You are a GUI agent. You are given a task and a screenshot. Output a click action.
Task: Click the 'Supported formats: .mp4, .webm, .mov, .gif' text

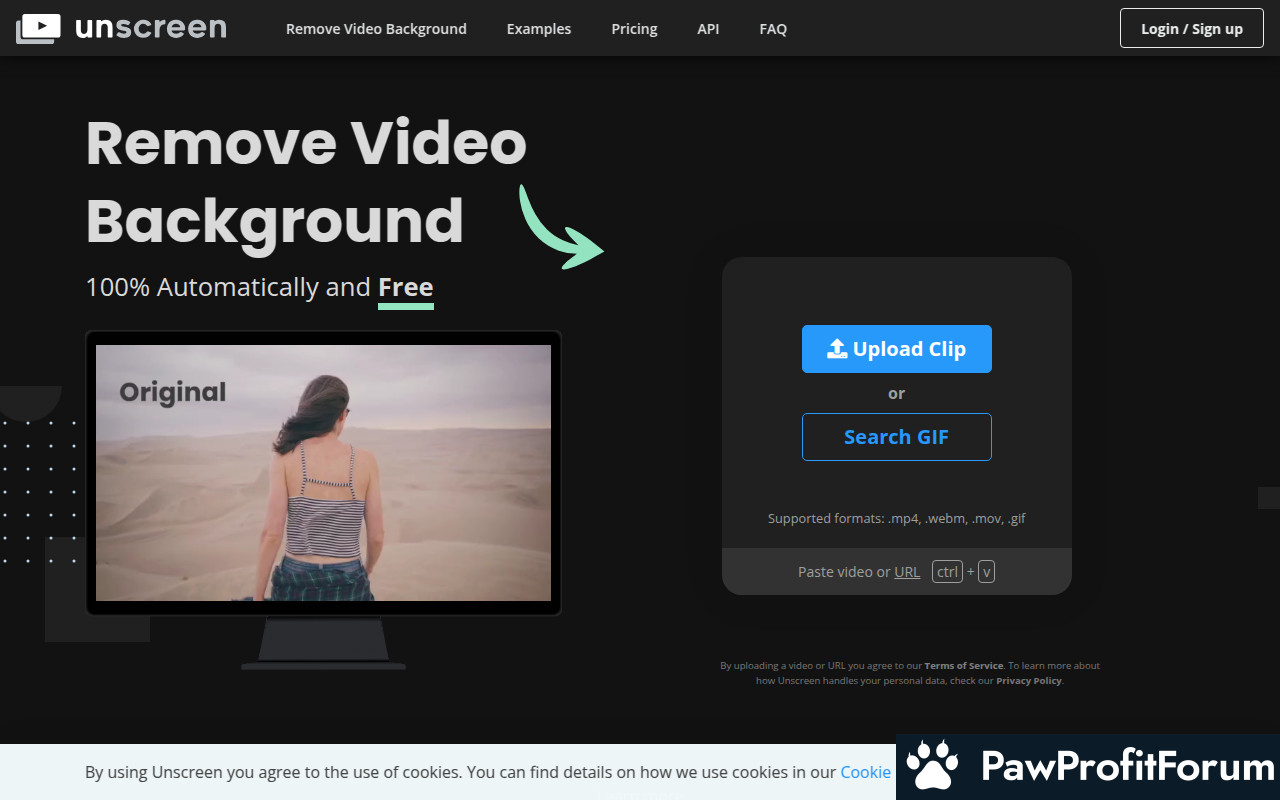[x=897, y=519]
